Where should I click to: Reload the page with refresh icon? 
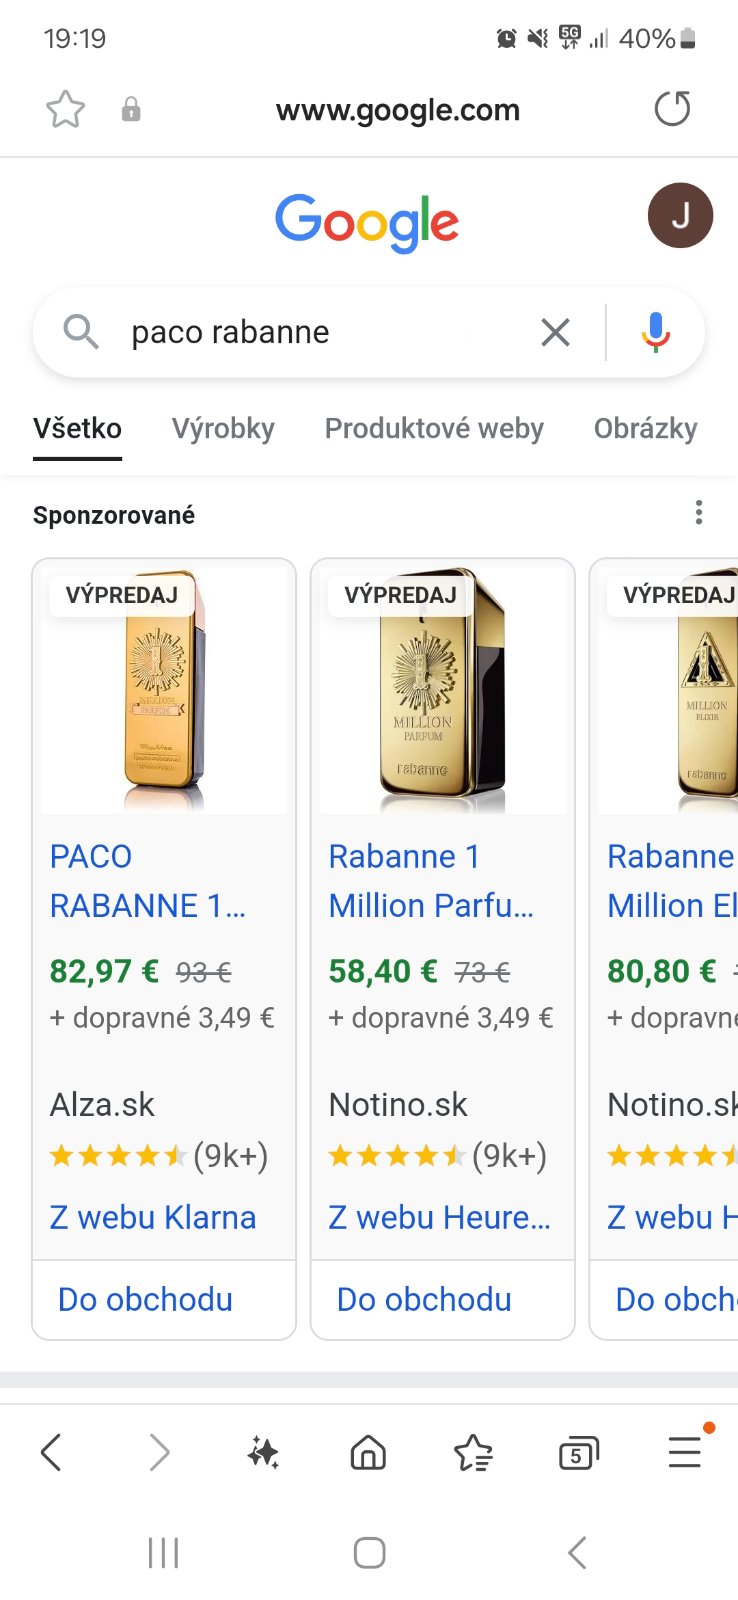[672, 109]
